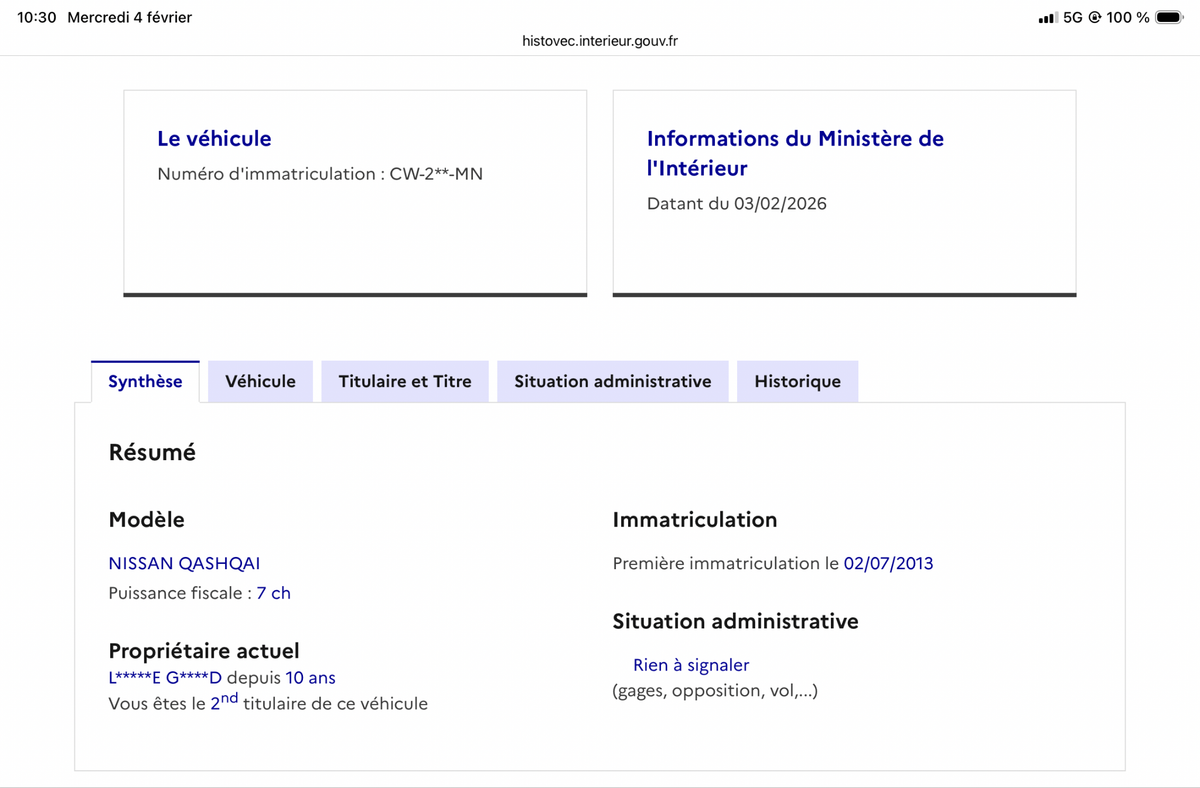Click the 10 ans ownership duration

[310, 678]
